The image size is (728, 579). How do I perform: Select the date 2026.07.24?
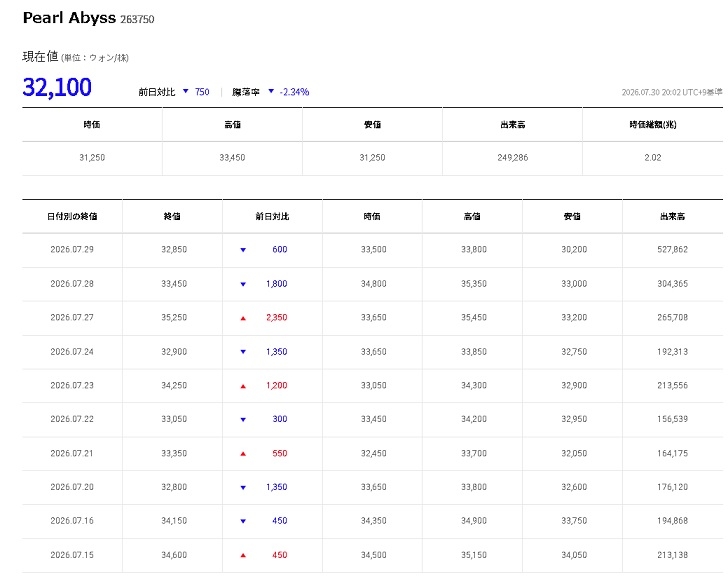[72, 352]
